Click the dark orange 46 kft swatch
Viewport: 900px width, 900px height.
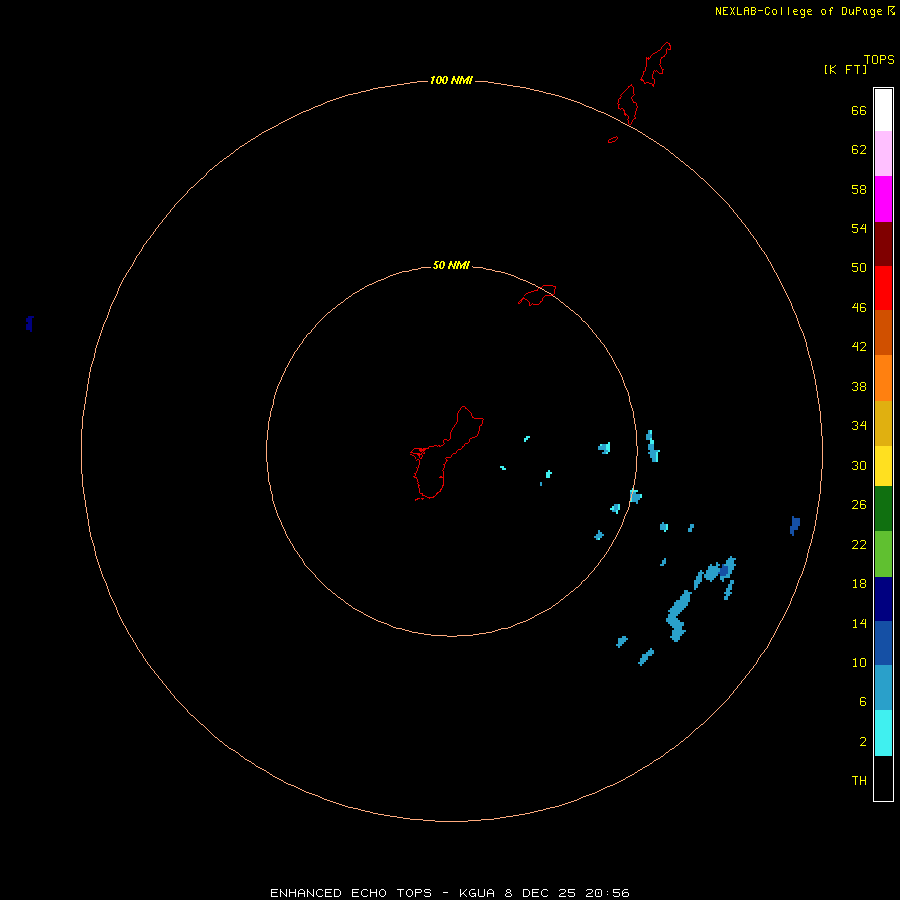click(x=883, y=332)
